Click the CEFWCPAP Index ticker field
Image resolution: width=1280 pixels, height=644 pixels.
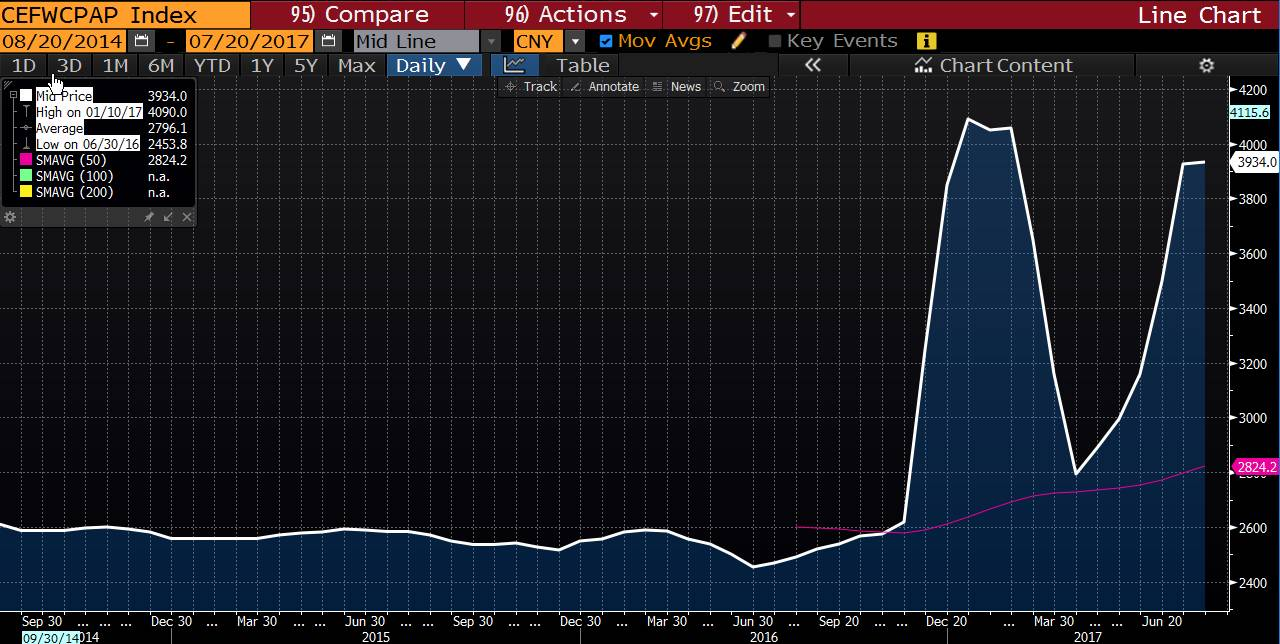(x=124, y=15)
